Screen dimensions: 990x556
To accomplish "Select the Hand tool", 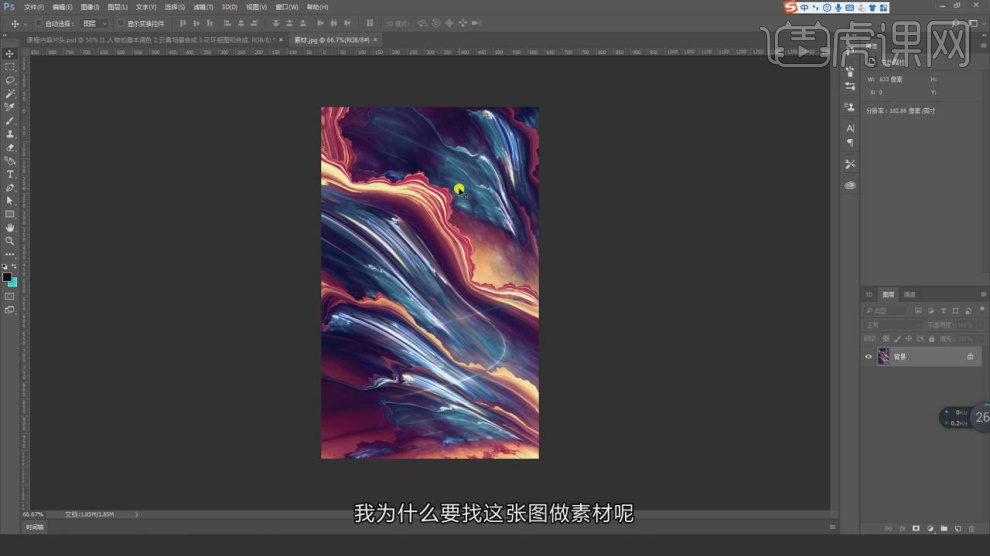I will click(x=9, y=227).
